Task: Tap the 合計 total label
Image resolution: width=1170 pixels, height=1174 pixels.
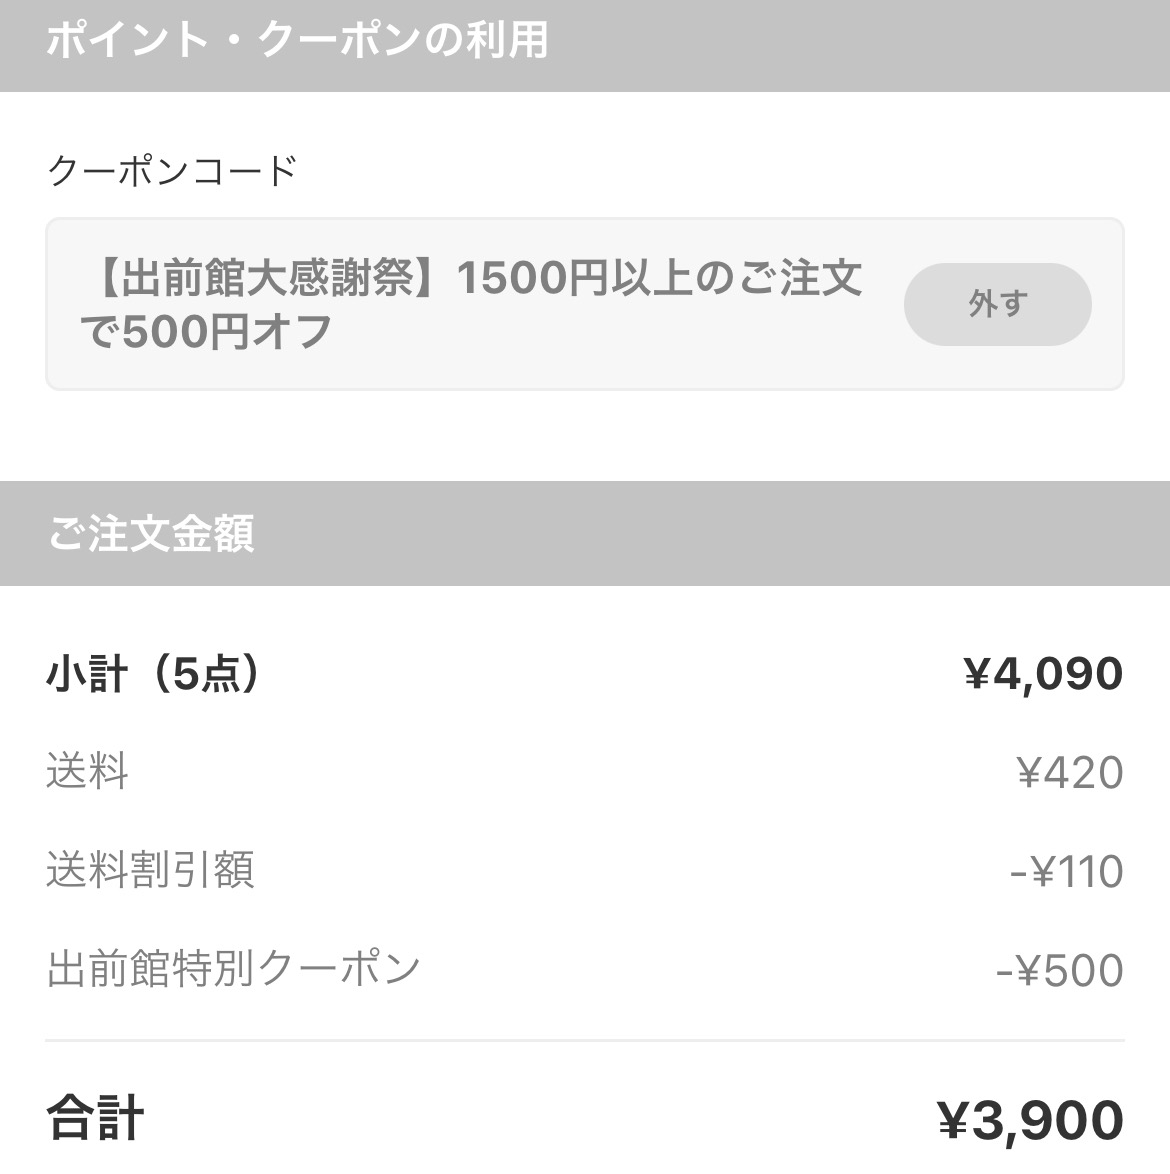Action: click(95, 1118)
